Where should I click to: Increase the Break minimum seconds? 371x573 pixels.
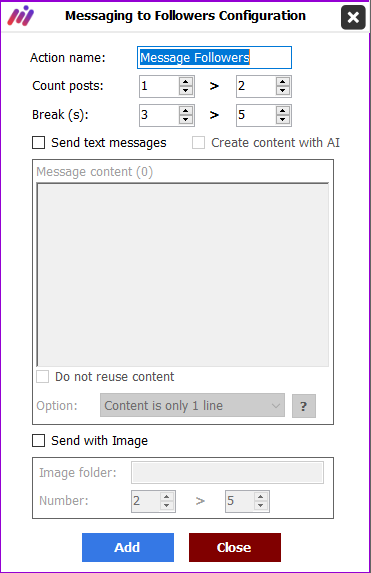186,111
